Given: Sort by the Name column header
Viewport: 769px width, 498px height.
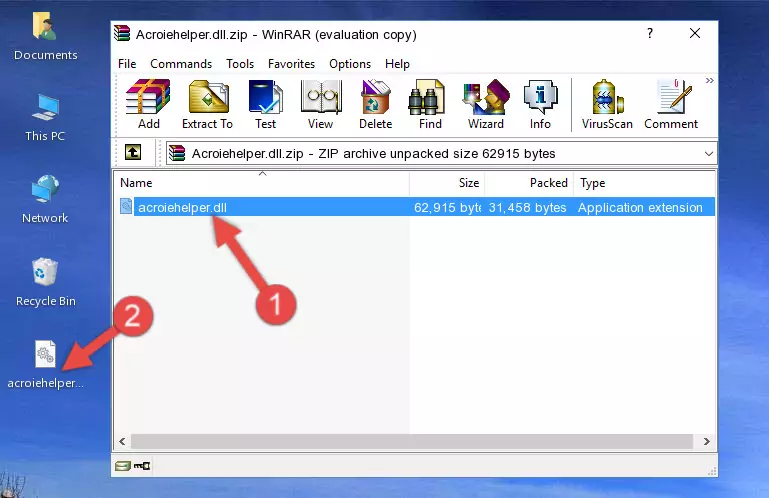Looking at the screenshot, I should tap(262, 183).
